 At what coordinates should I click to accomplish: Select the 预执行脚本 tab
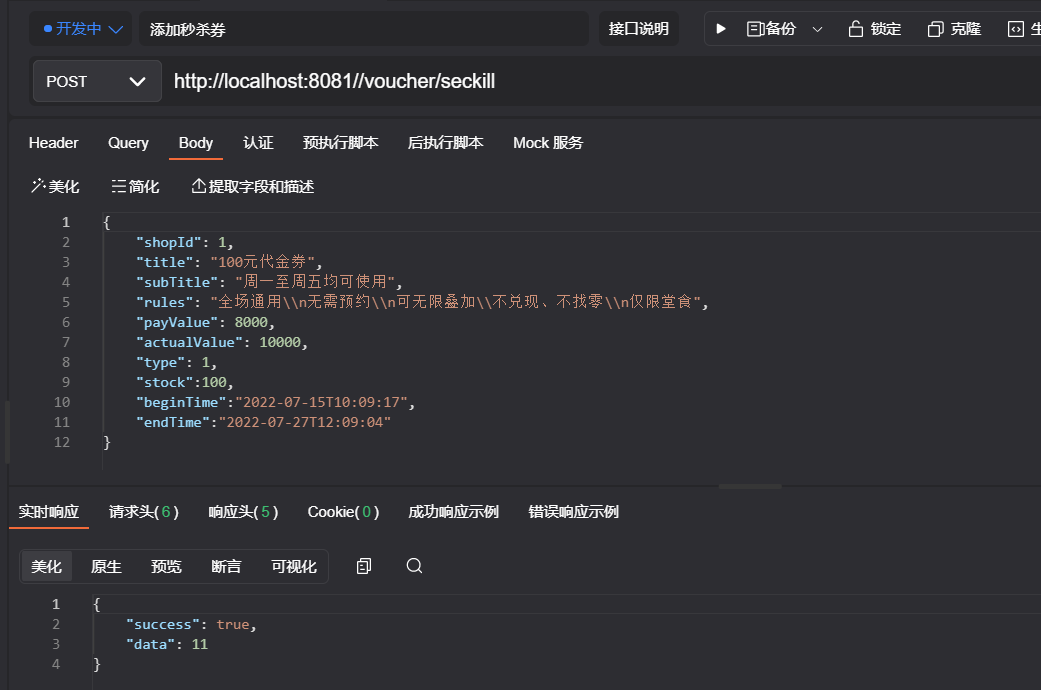click(340, 143)
